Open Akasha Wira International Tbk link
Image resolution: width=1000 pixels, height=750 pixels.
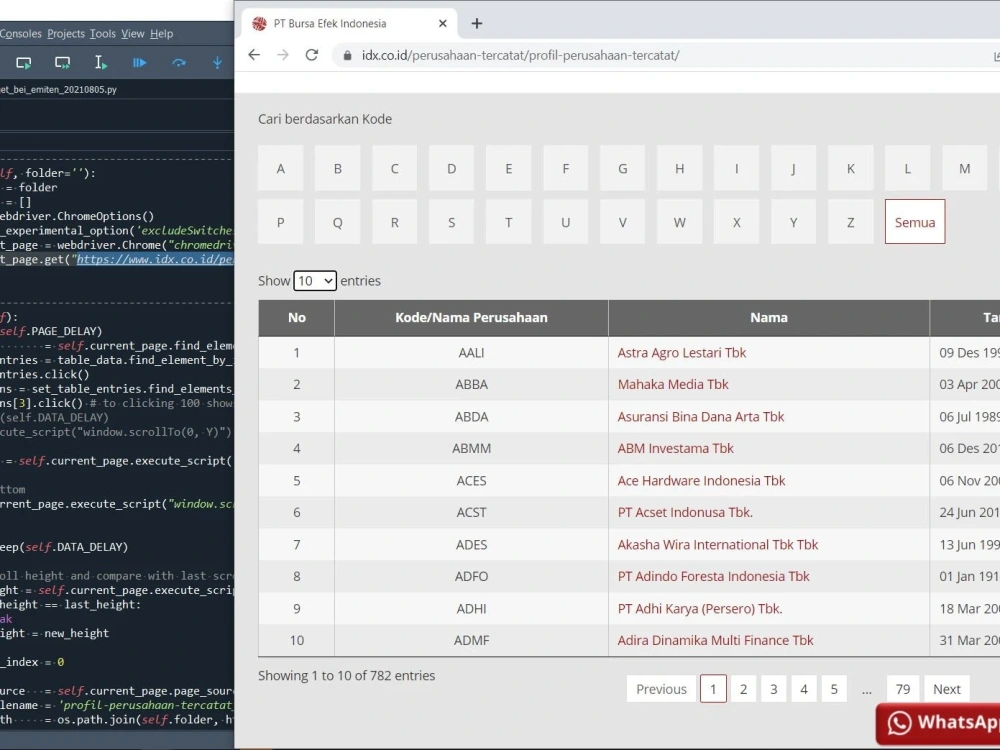[x=717, y=545]
